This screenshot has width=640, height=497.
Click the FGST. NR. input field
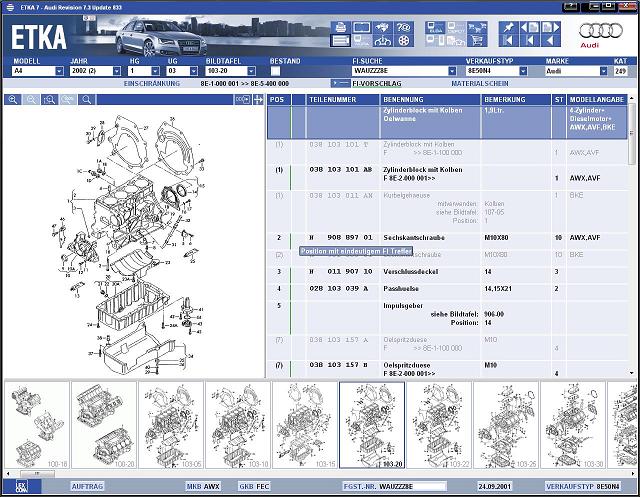[x=412, y=486]
